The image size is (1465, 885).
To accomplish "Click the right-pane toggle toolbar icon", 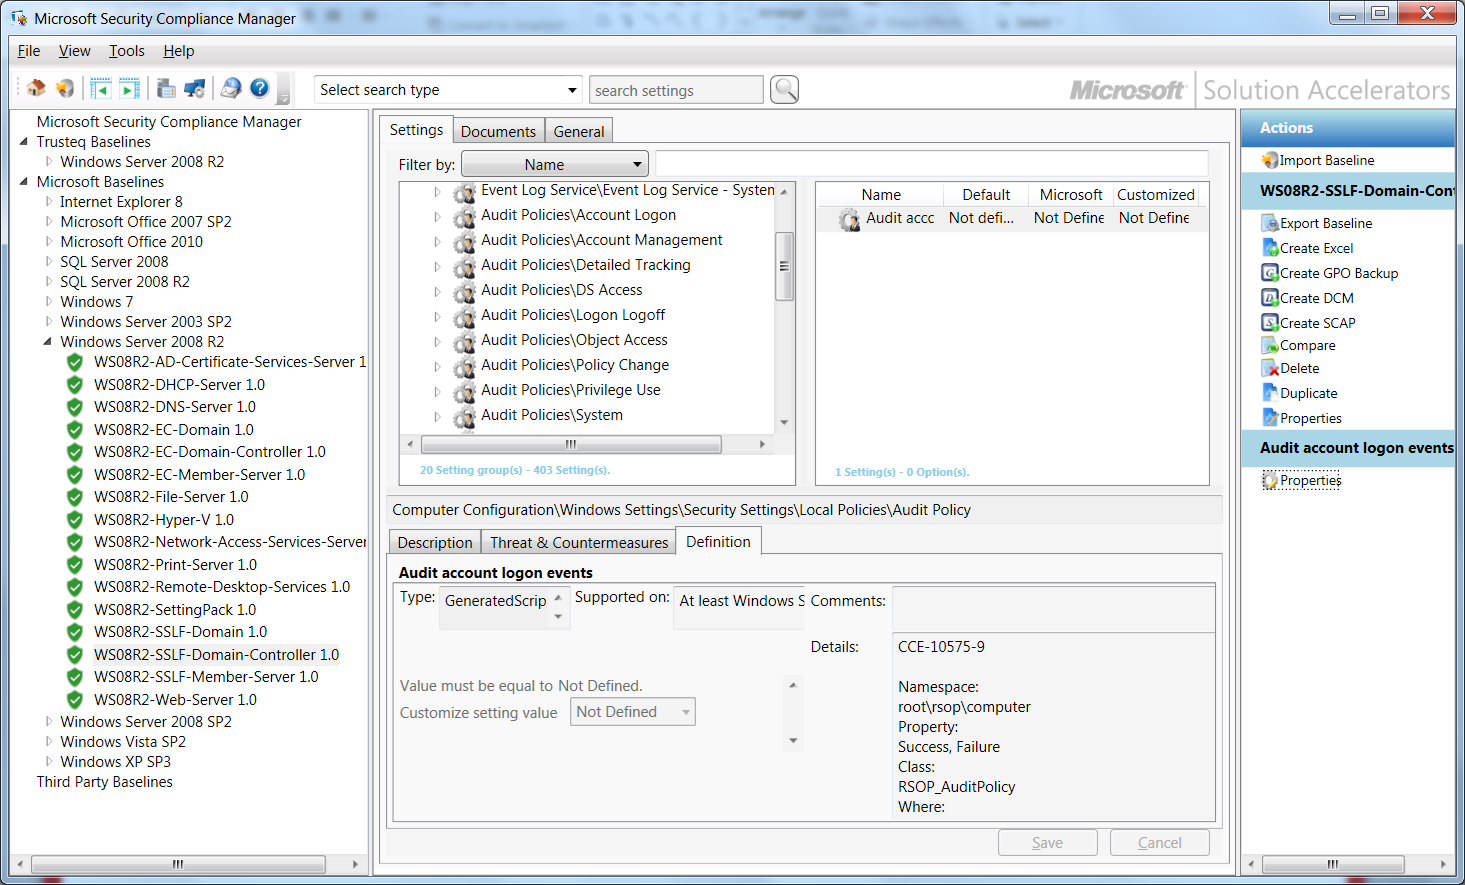I will tap(129, 88).
